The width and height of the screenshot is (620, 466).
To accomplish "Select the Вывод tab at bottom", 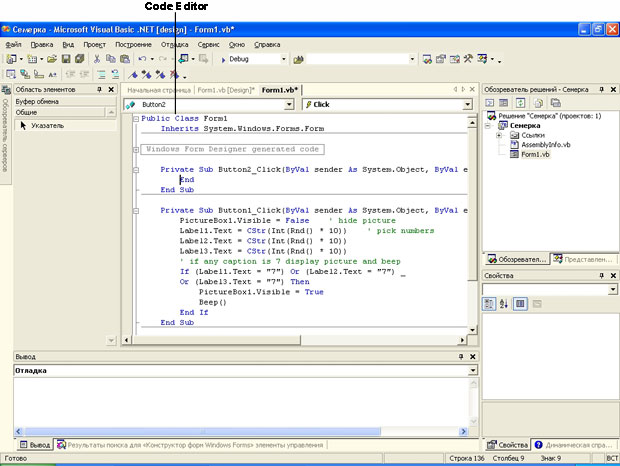I will 35,445.
